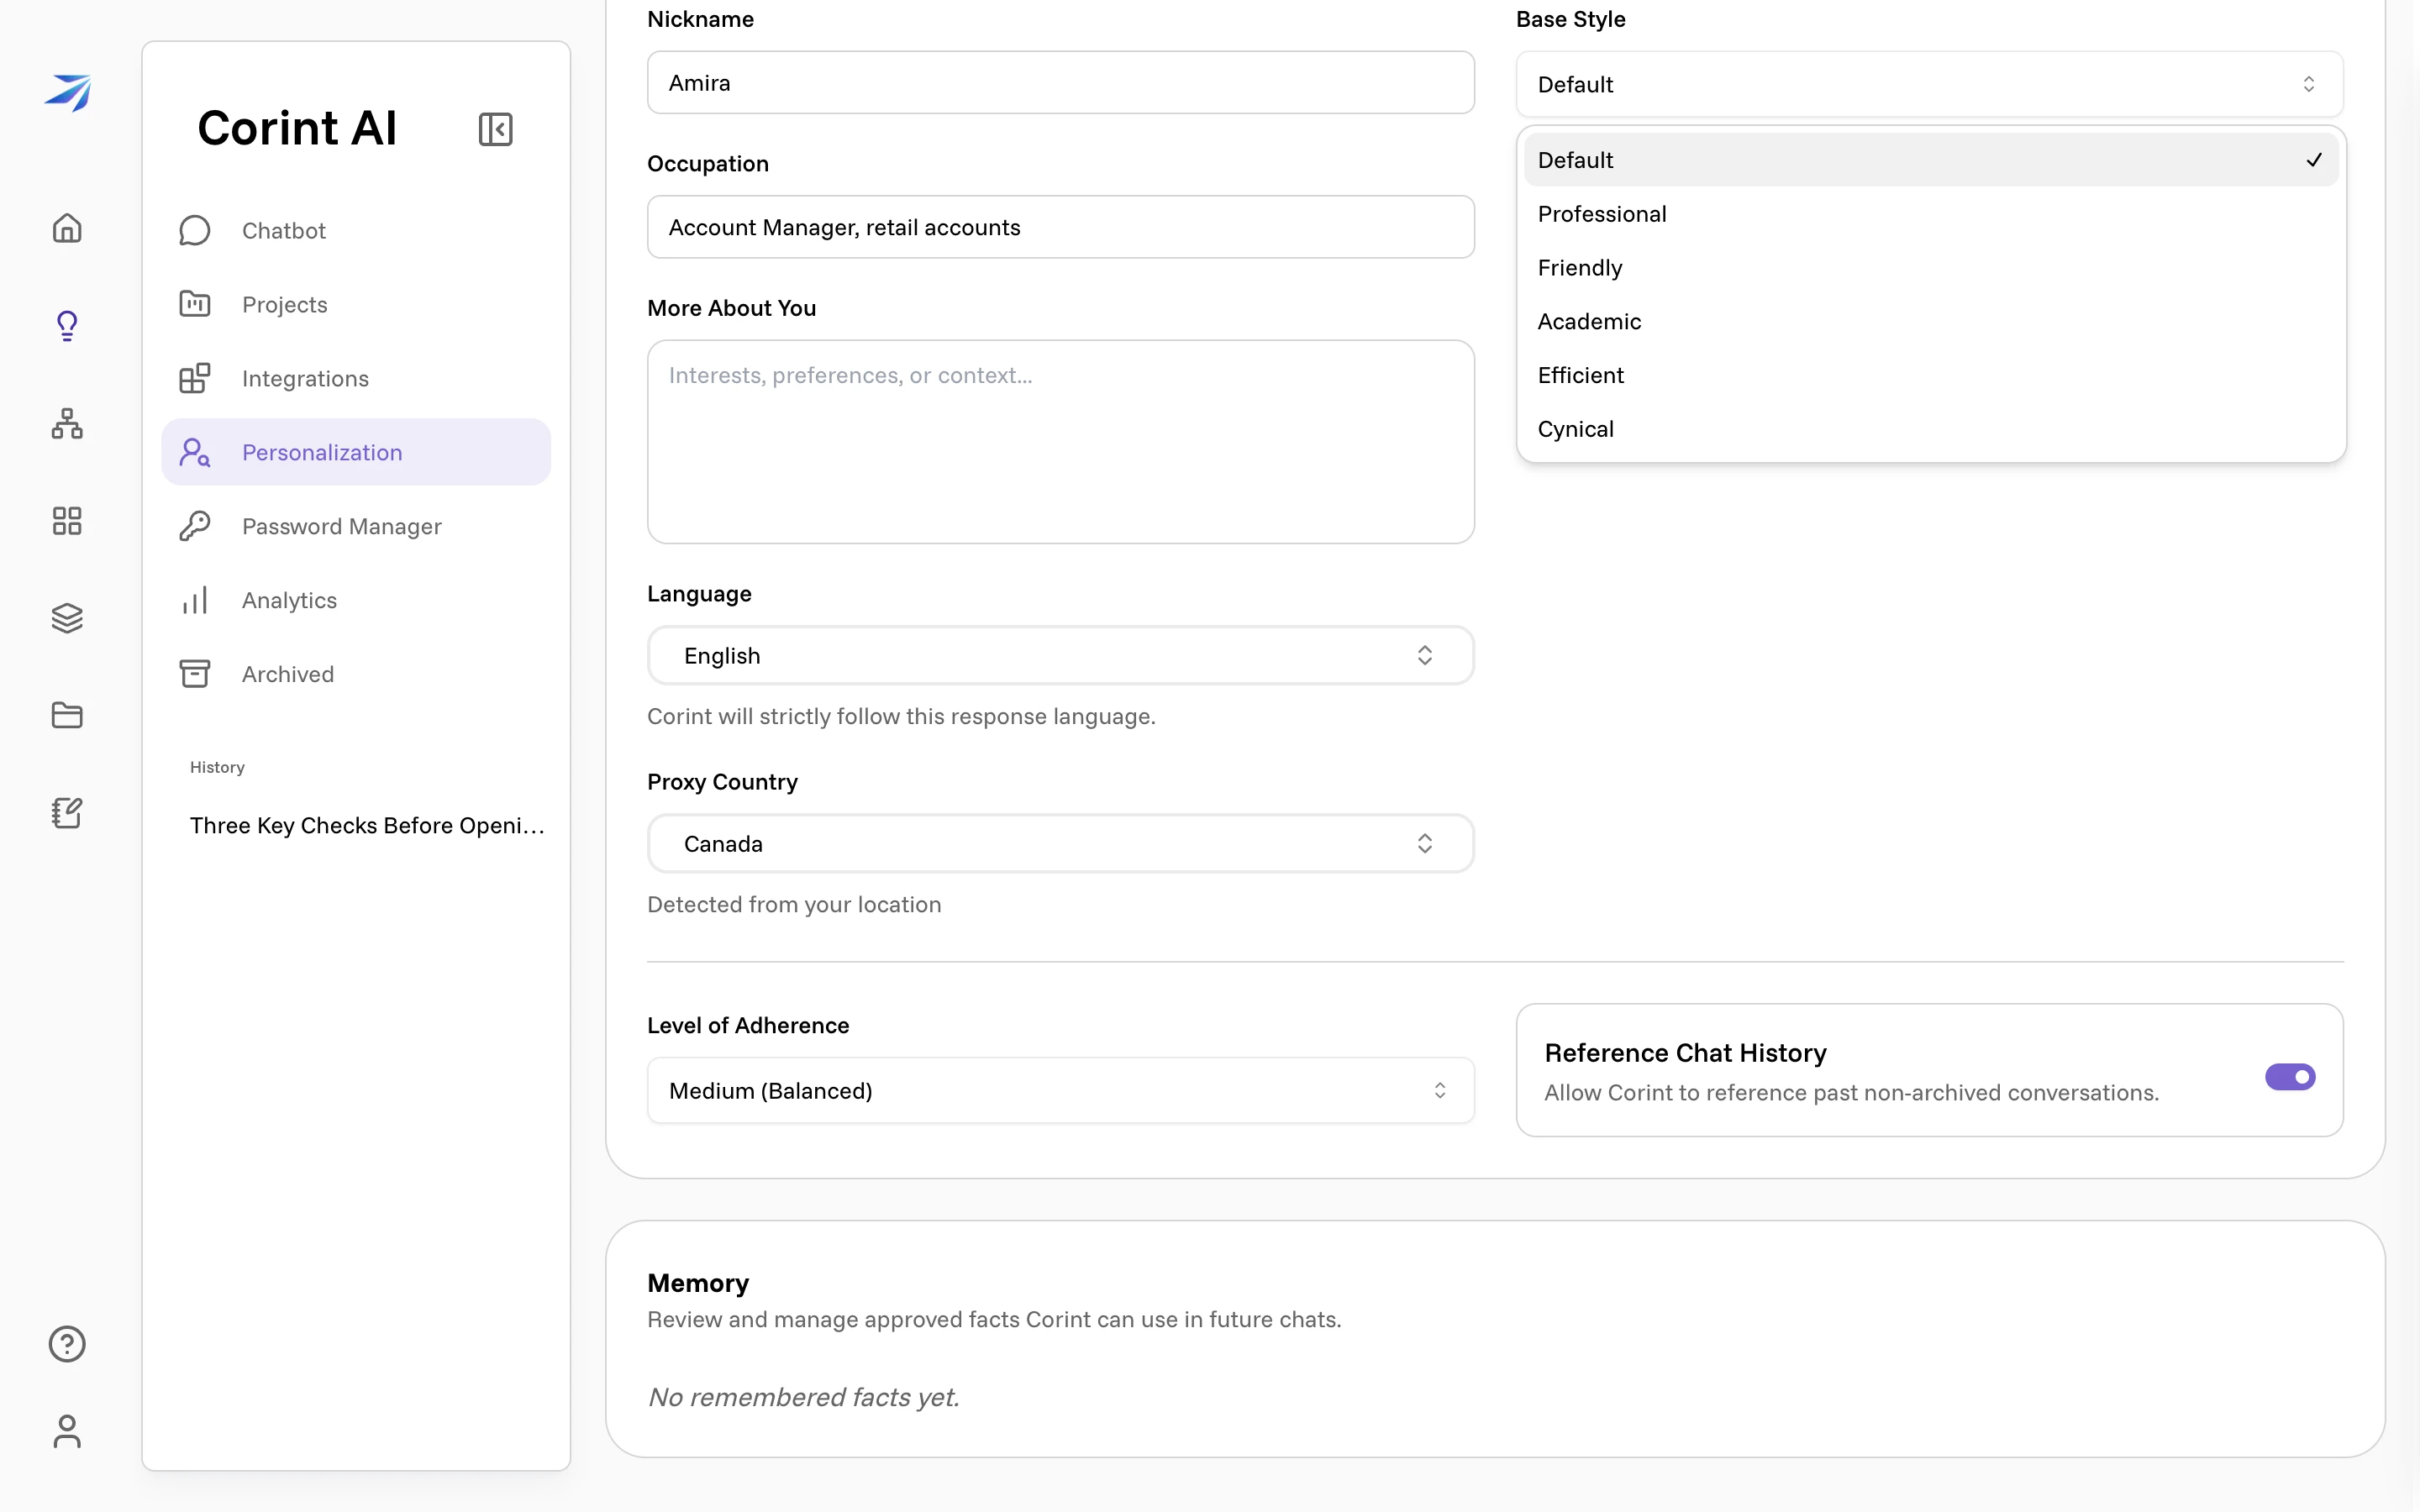The height and width of the screenshot is (1512, 2420).
Task: Collapse the Corint AI sidebar panel
Action: click(x=495, y=129)
